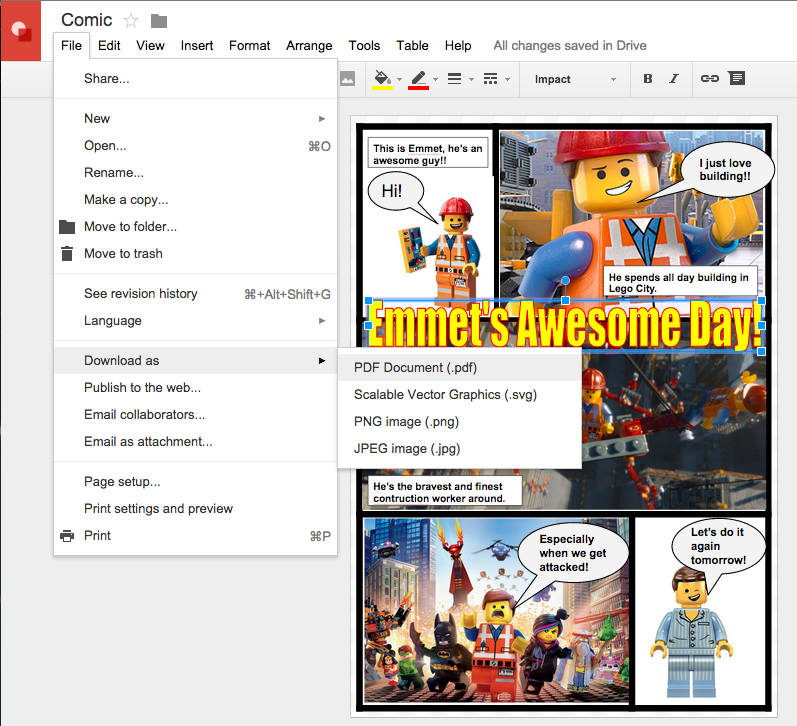
Task: Select Email as attachment...
Action: pyautogui.click(x=195, y=442)
